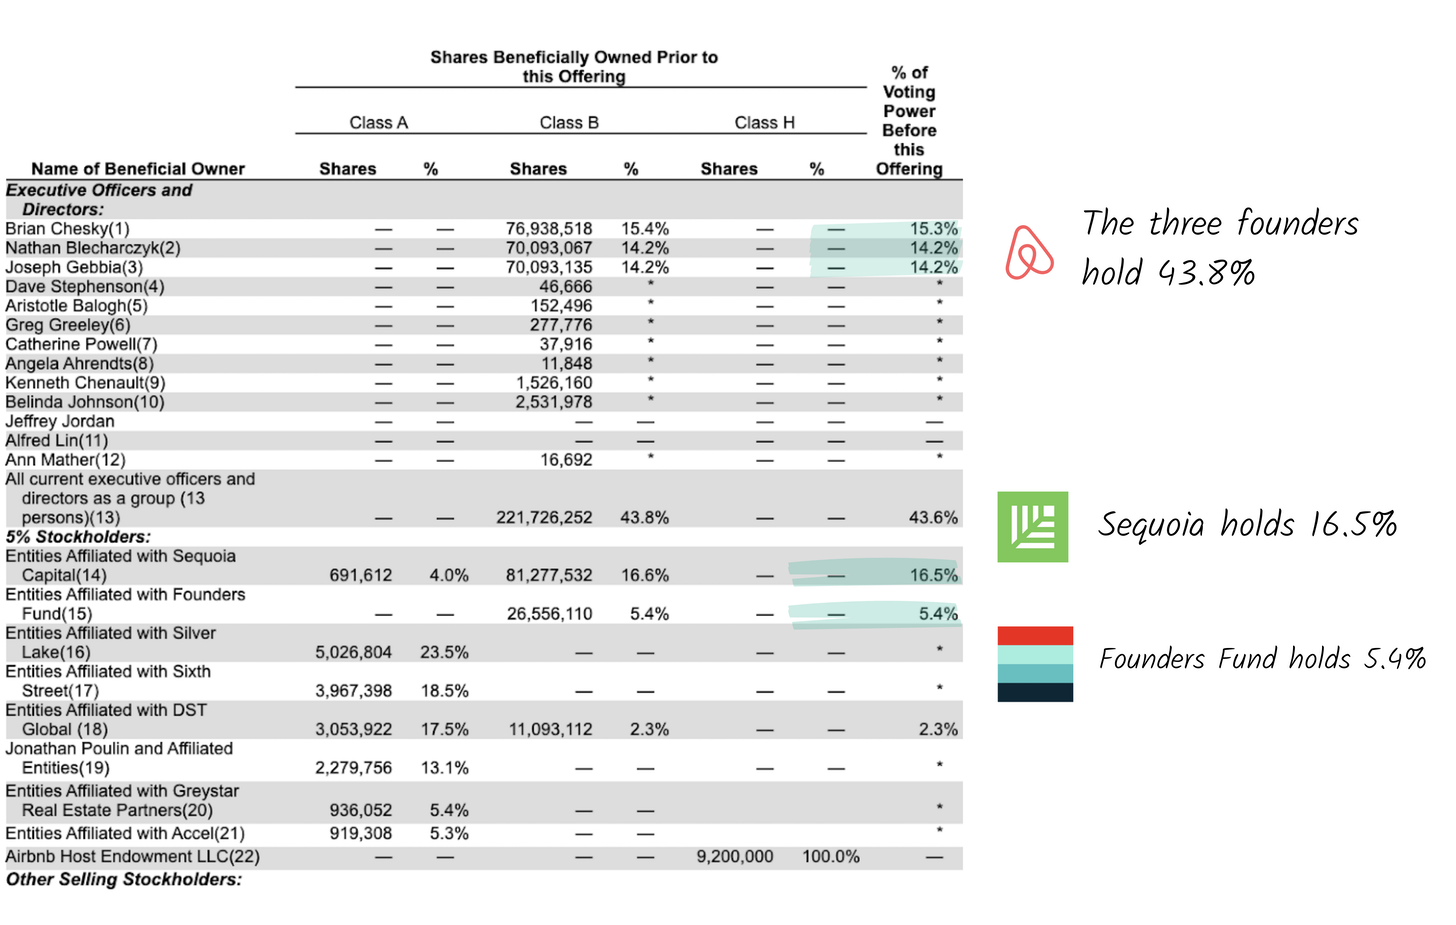Click Sequoia's Class A shares 691,612
This screenshot has width=1456, height=925.
click(x=361, y=576)
